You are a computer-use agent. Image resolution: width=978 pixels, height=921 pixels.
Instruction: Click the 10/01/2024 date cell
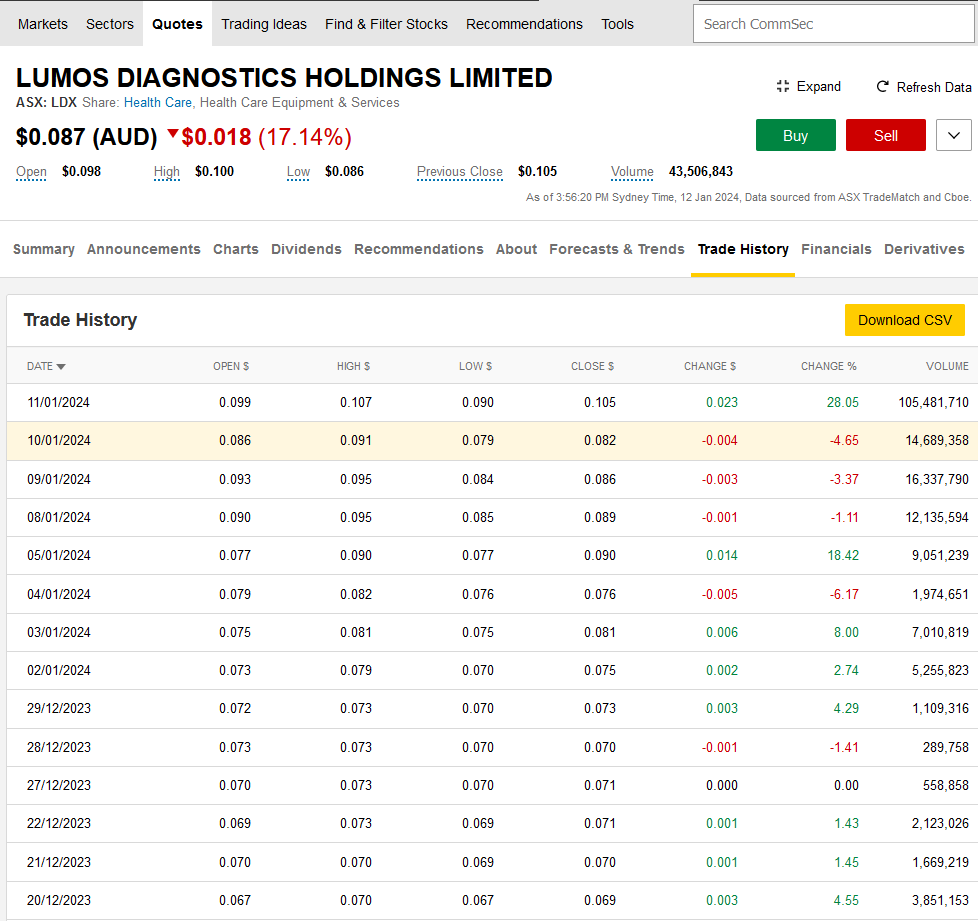pos(59,441)
